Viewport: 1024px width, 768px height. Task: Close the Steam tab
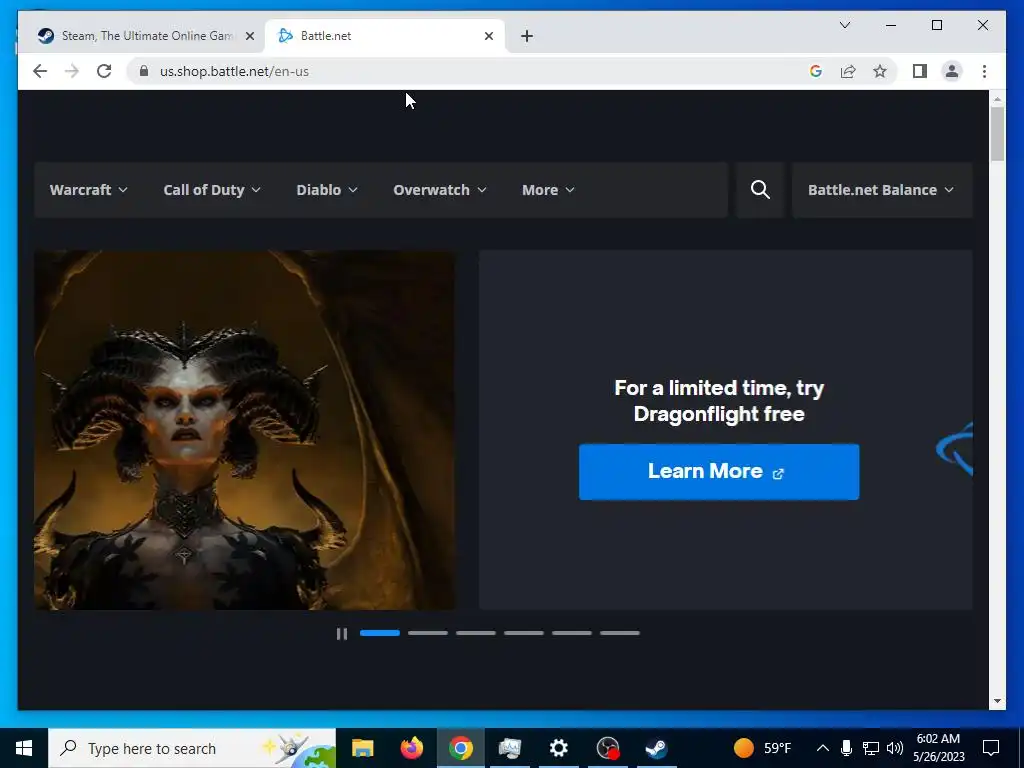tap(249, 36)
